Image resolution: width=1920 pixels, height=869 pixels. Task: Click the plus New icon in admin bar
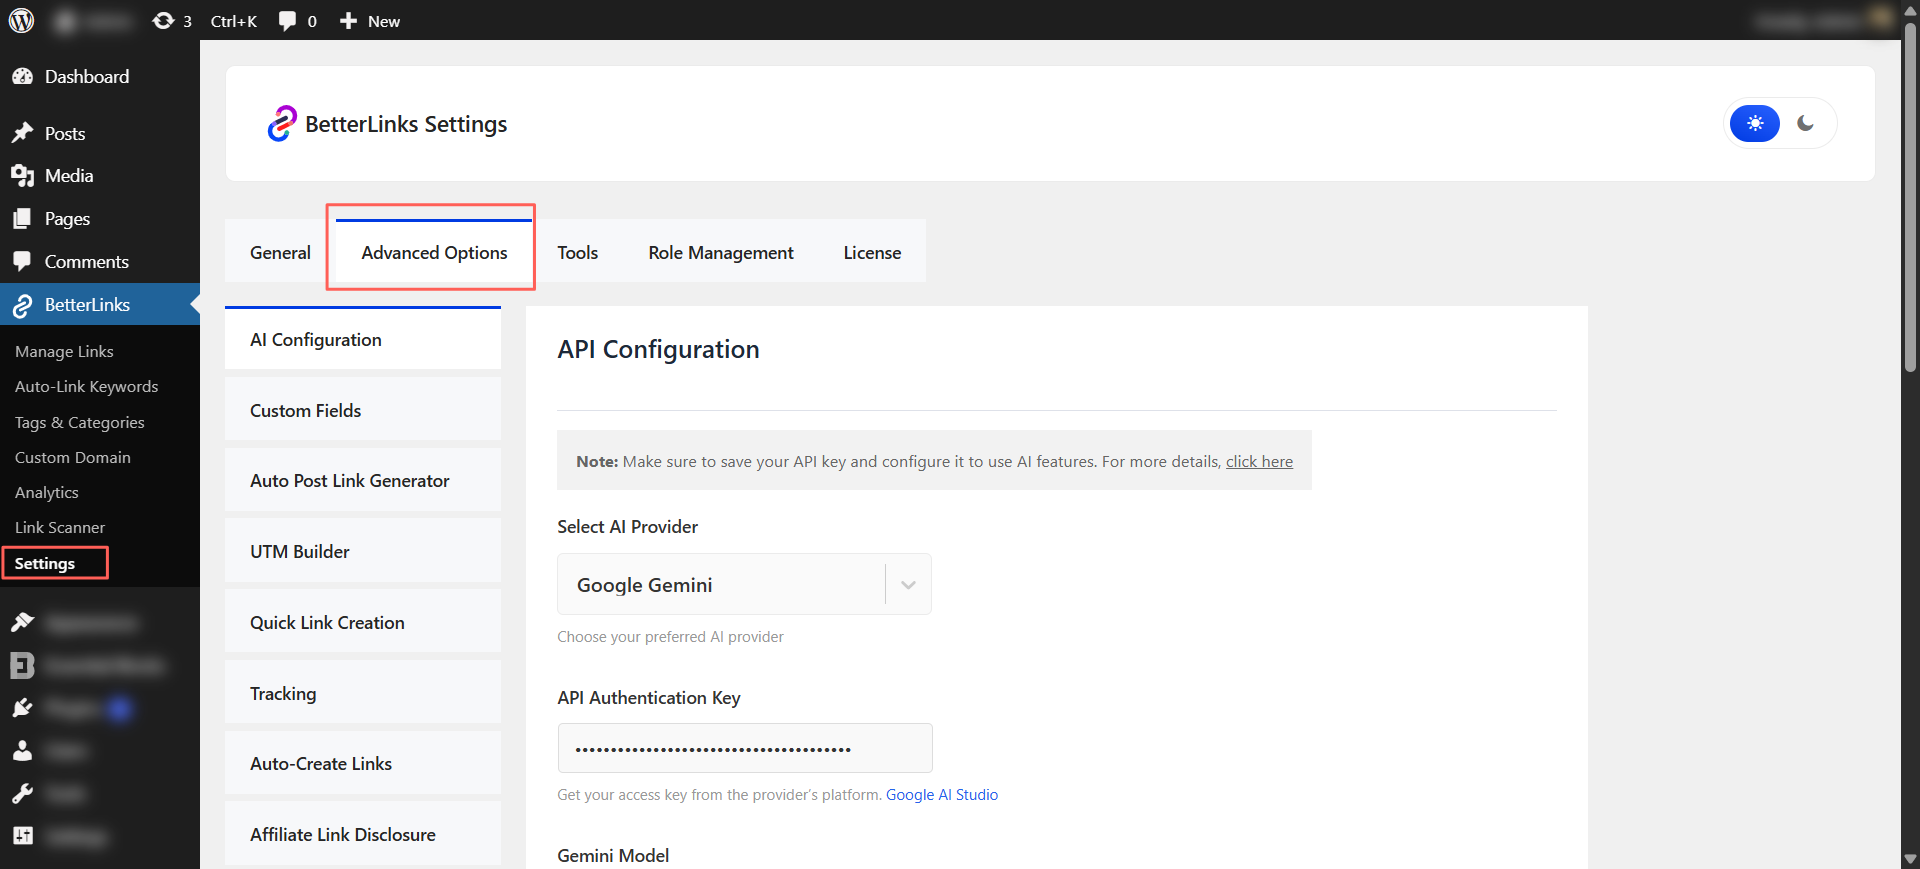point(348,21)
